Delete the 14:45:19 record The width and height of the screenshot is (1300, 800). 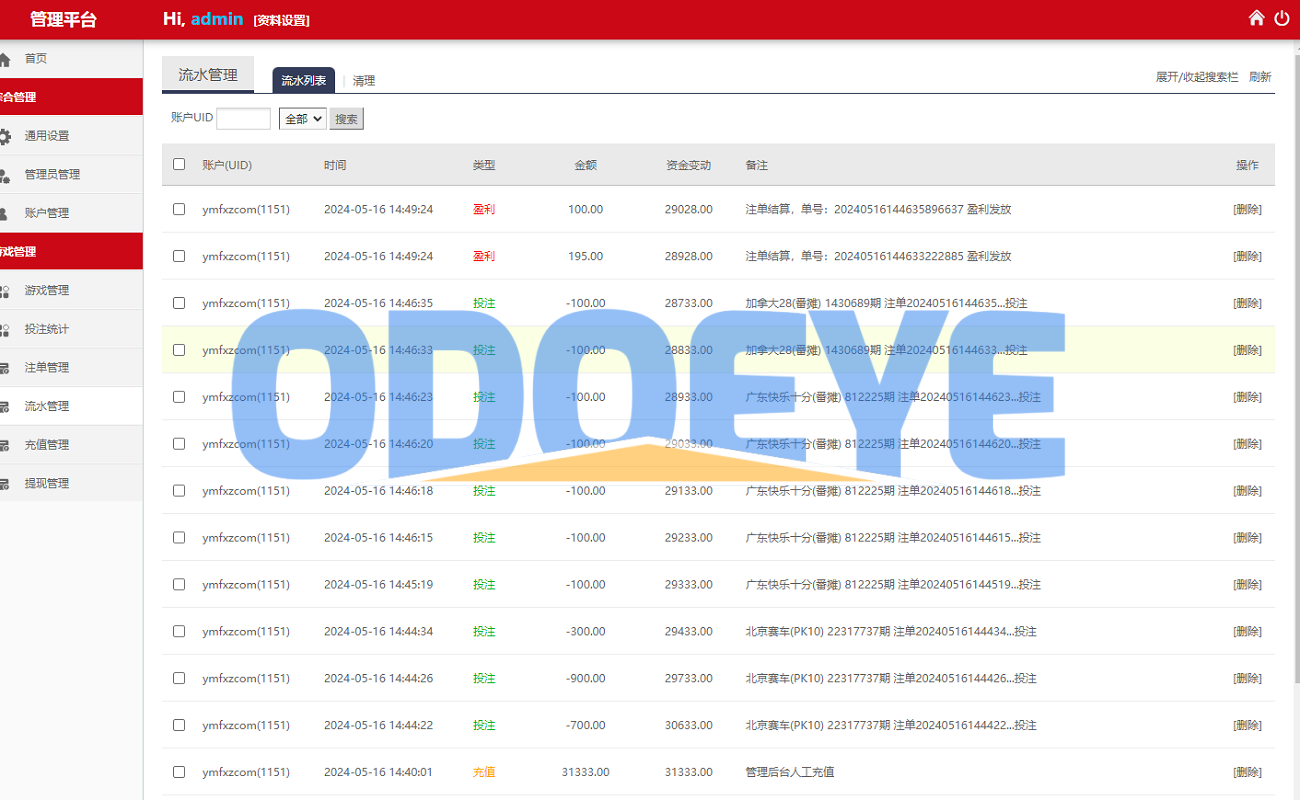(x=1247, y=585)
